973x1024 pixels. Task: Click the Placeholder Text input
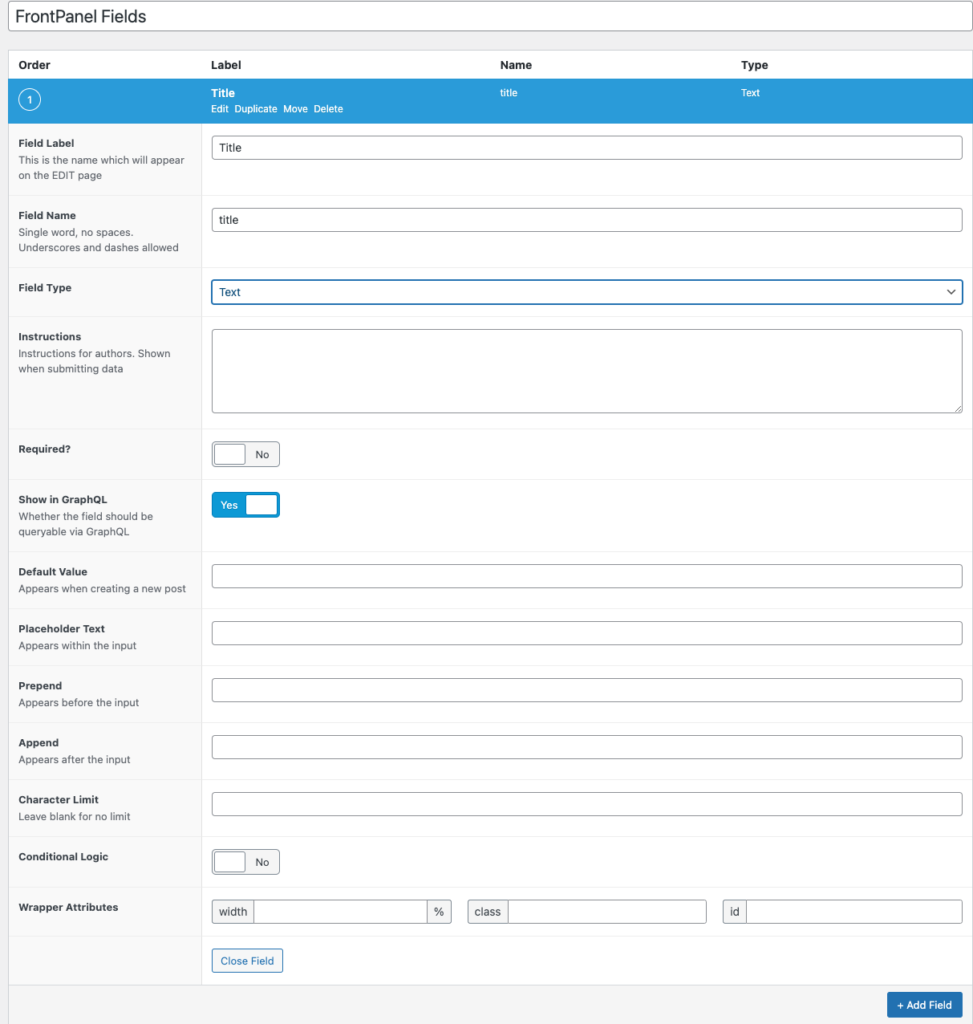coord(586,633)
